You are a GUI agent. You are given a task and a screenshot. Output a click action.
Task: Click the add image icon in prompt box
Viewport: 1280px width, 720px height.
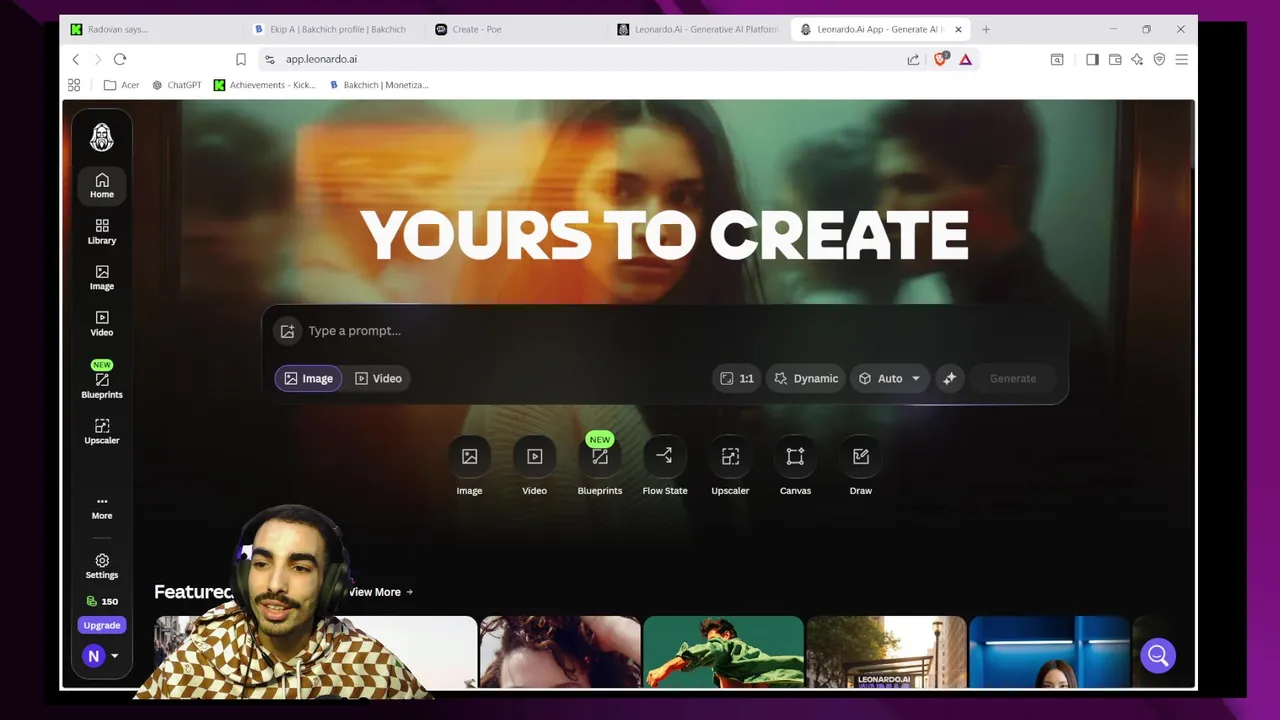[287, 331]
